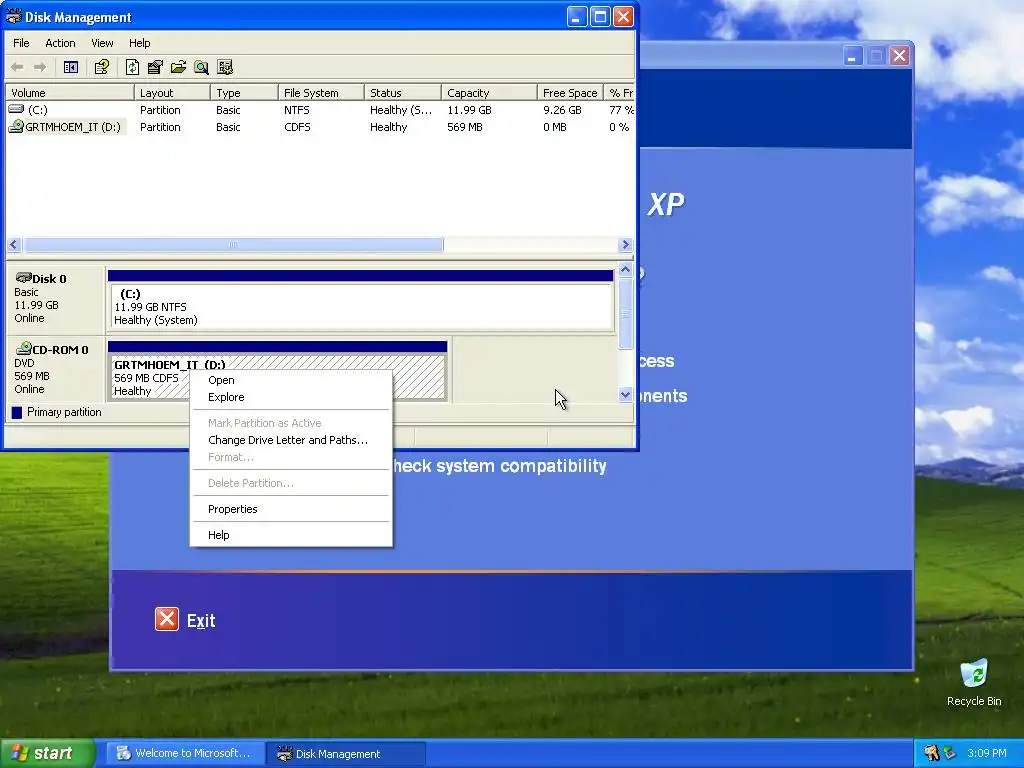Click the first system tray icon
This screenshot has height=768, width=1024.
(931, 753)
